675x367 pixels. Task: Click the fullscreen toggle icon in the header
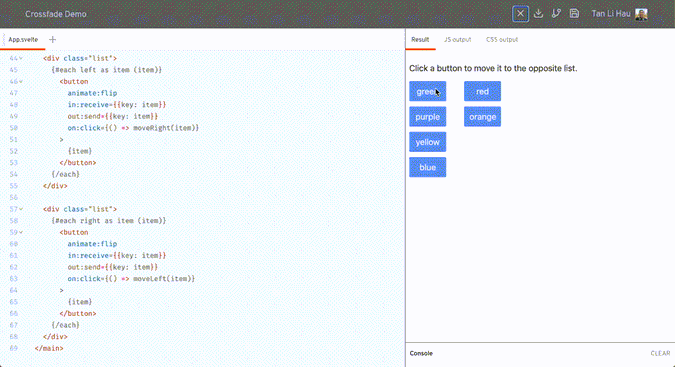coord(520,14)
